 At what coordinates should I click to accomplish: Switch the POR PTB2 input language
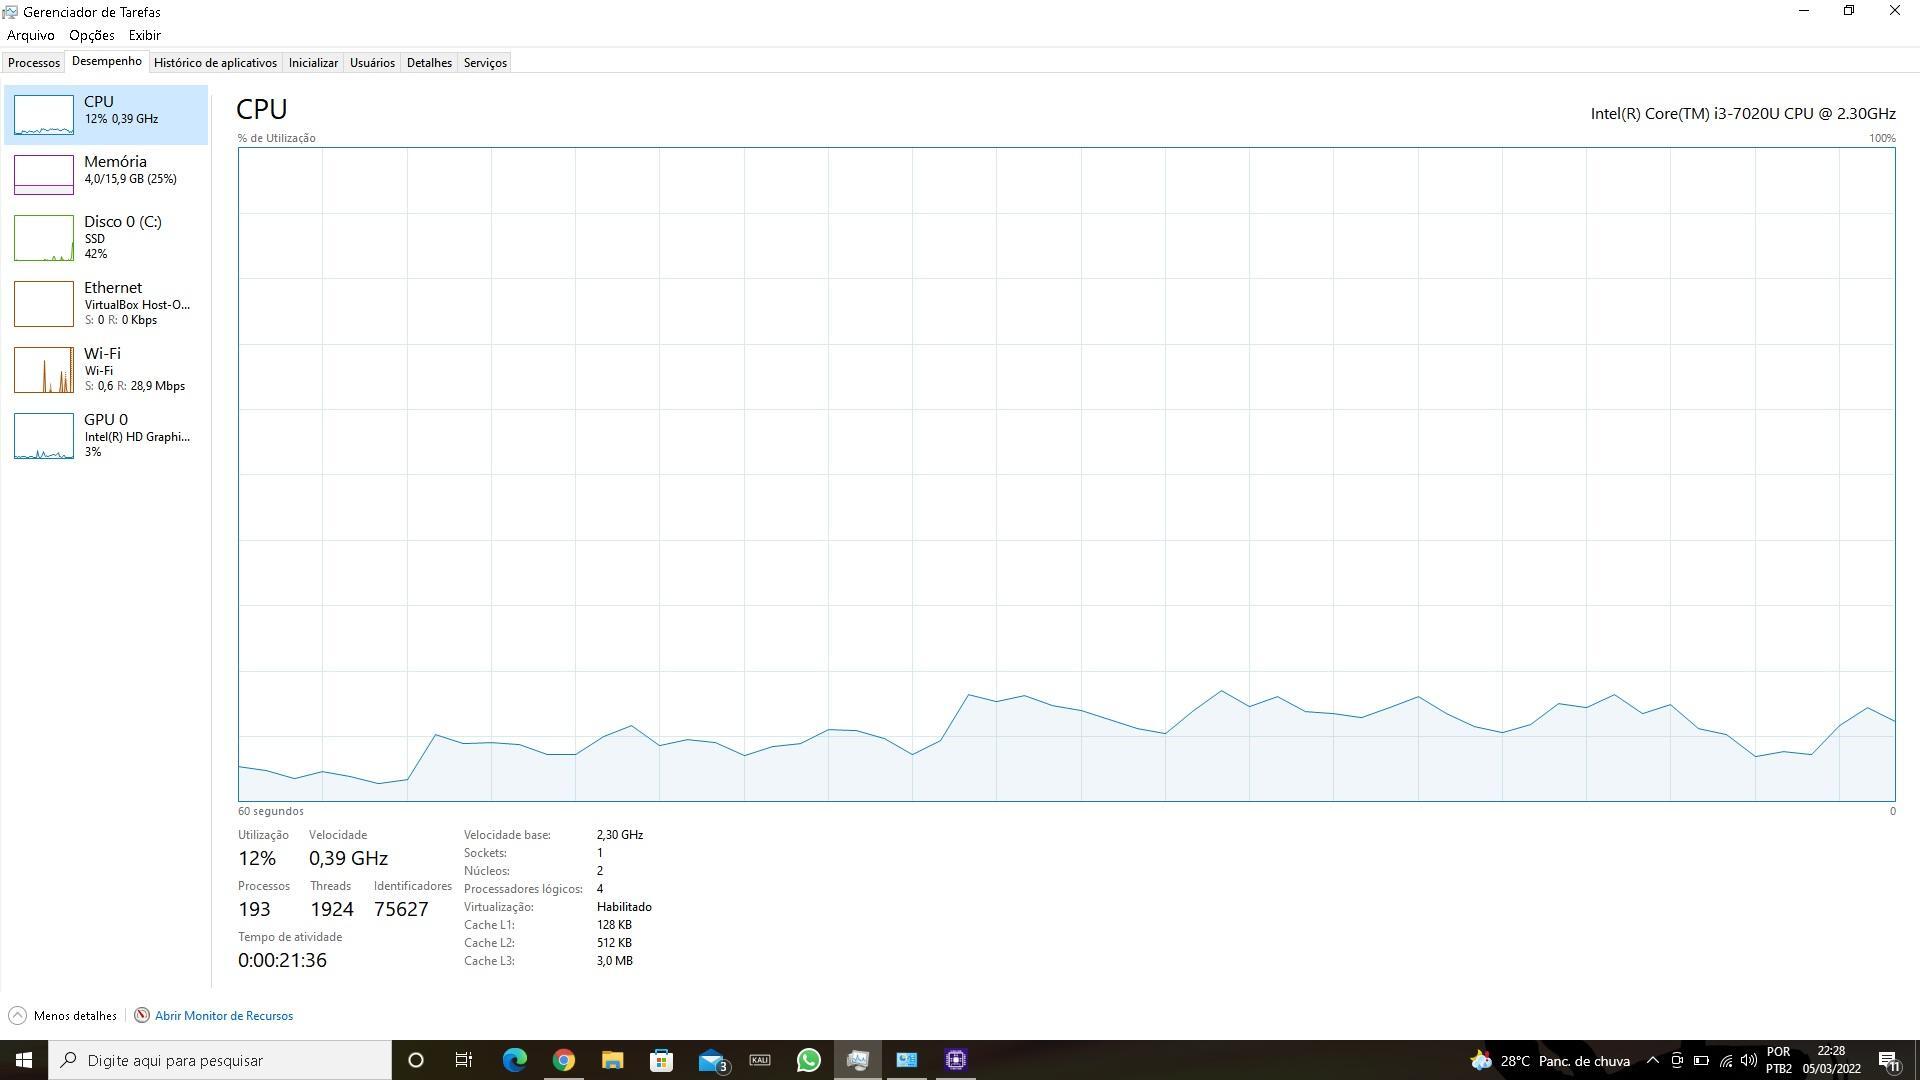tap(1779, 1060)
